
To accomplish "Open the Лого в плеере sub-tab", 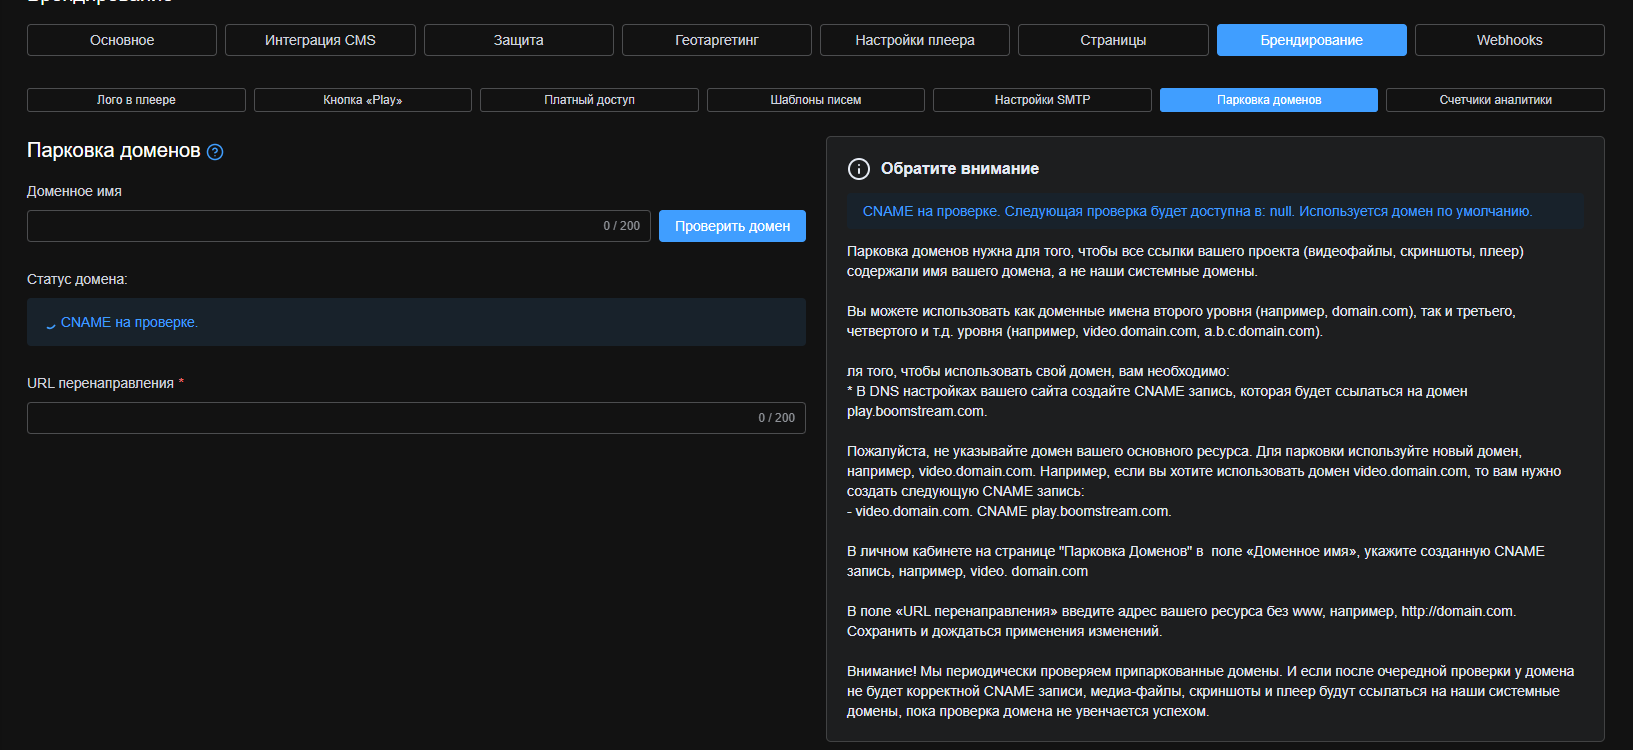I will [136, 100].
